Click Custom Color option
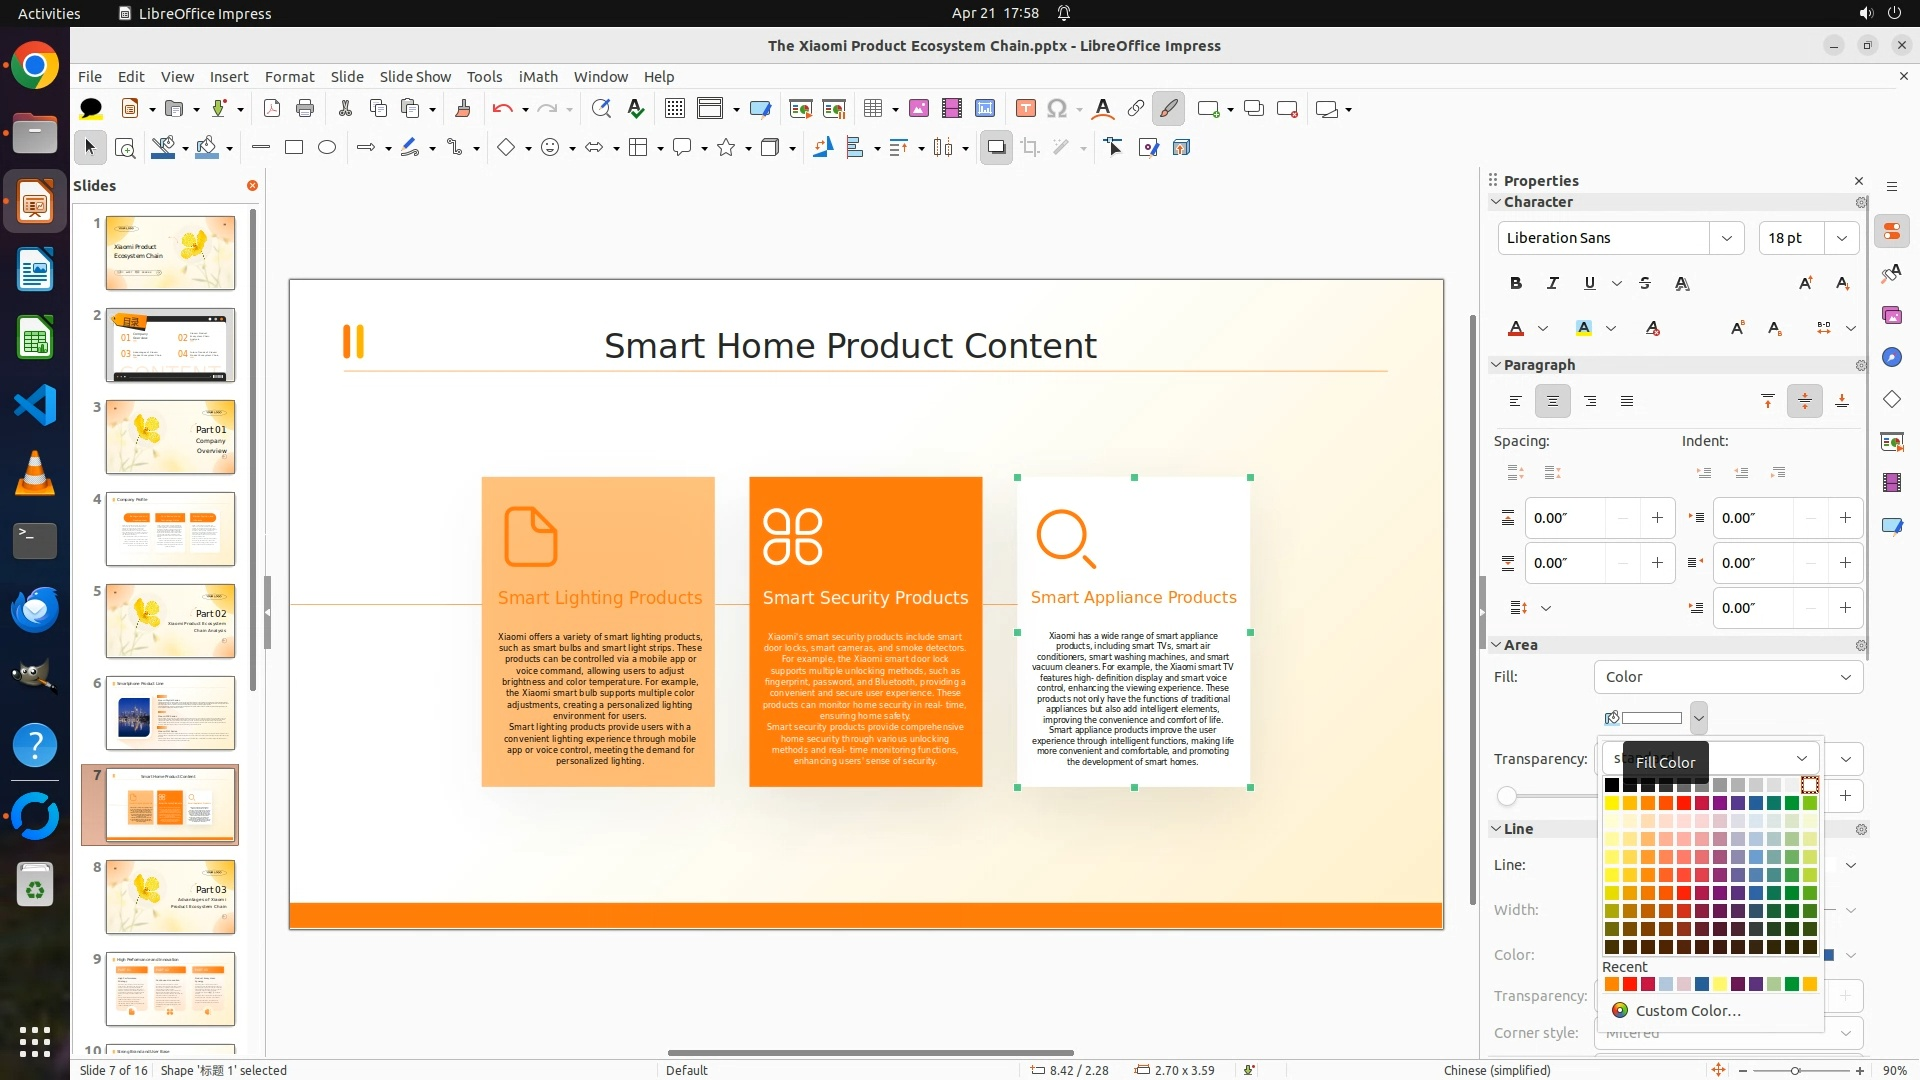This screenshot has width=1920, height=1080. (1688, 1011)
